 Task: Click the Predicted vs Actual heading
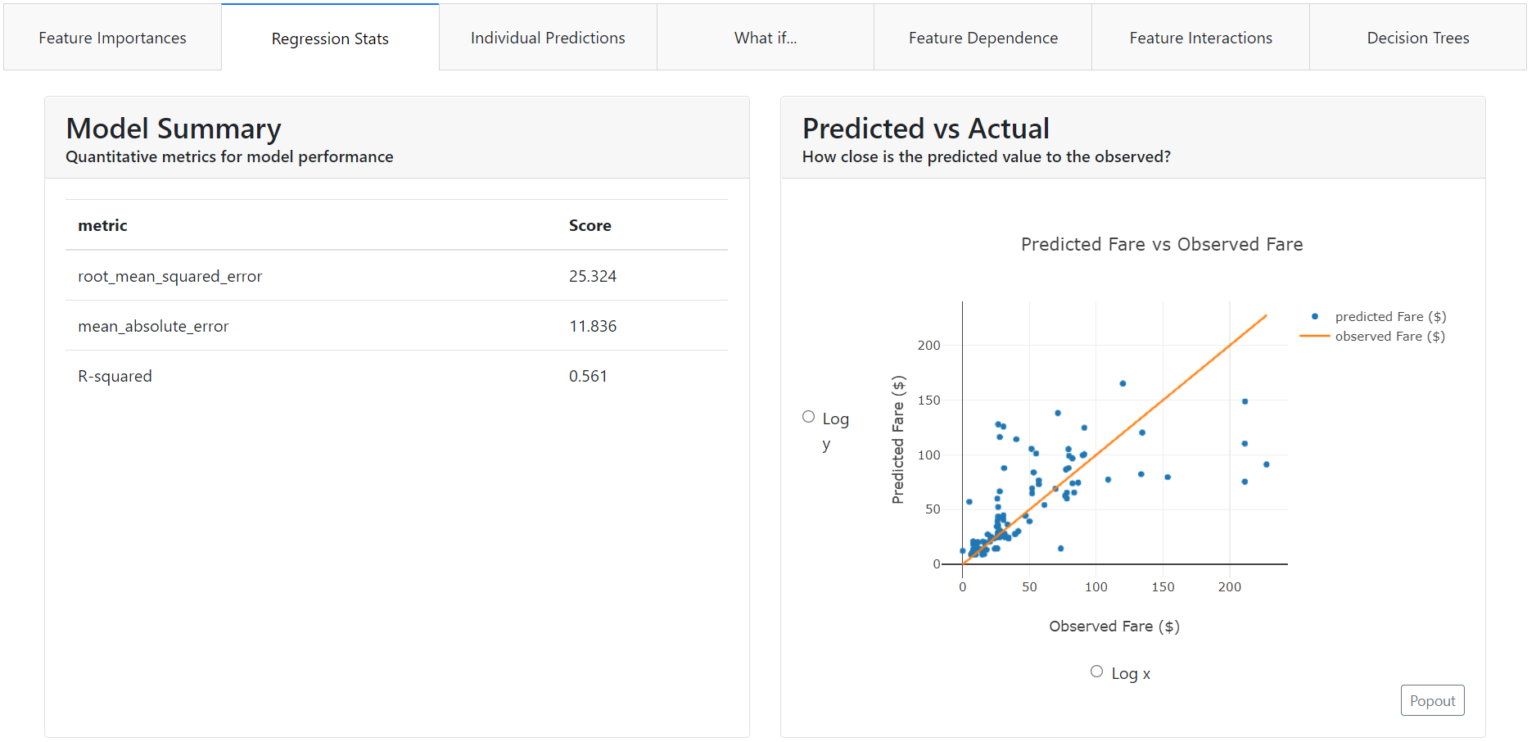[x=925, y=128]
